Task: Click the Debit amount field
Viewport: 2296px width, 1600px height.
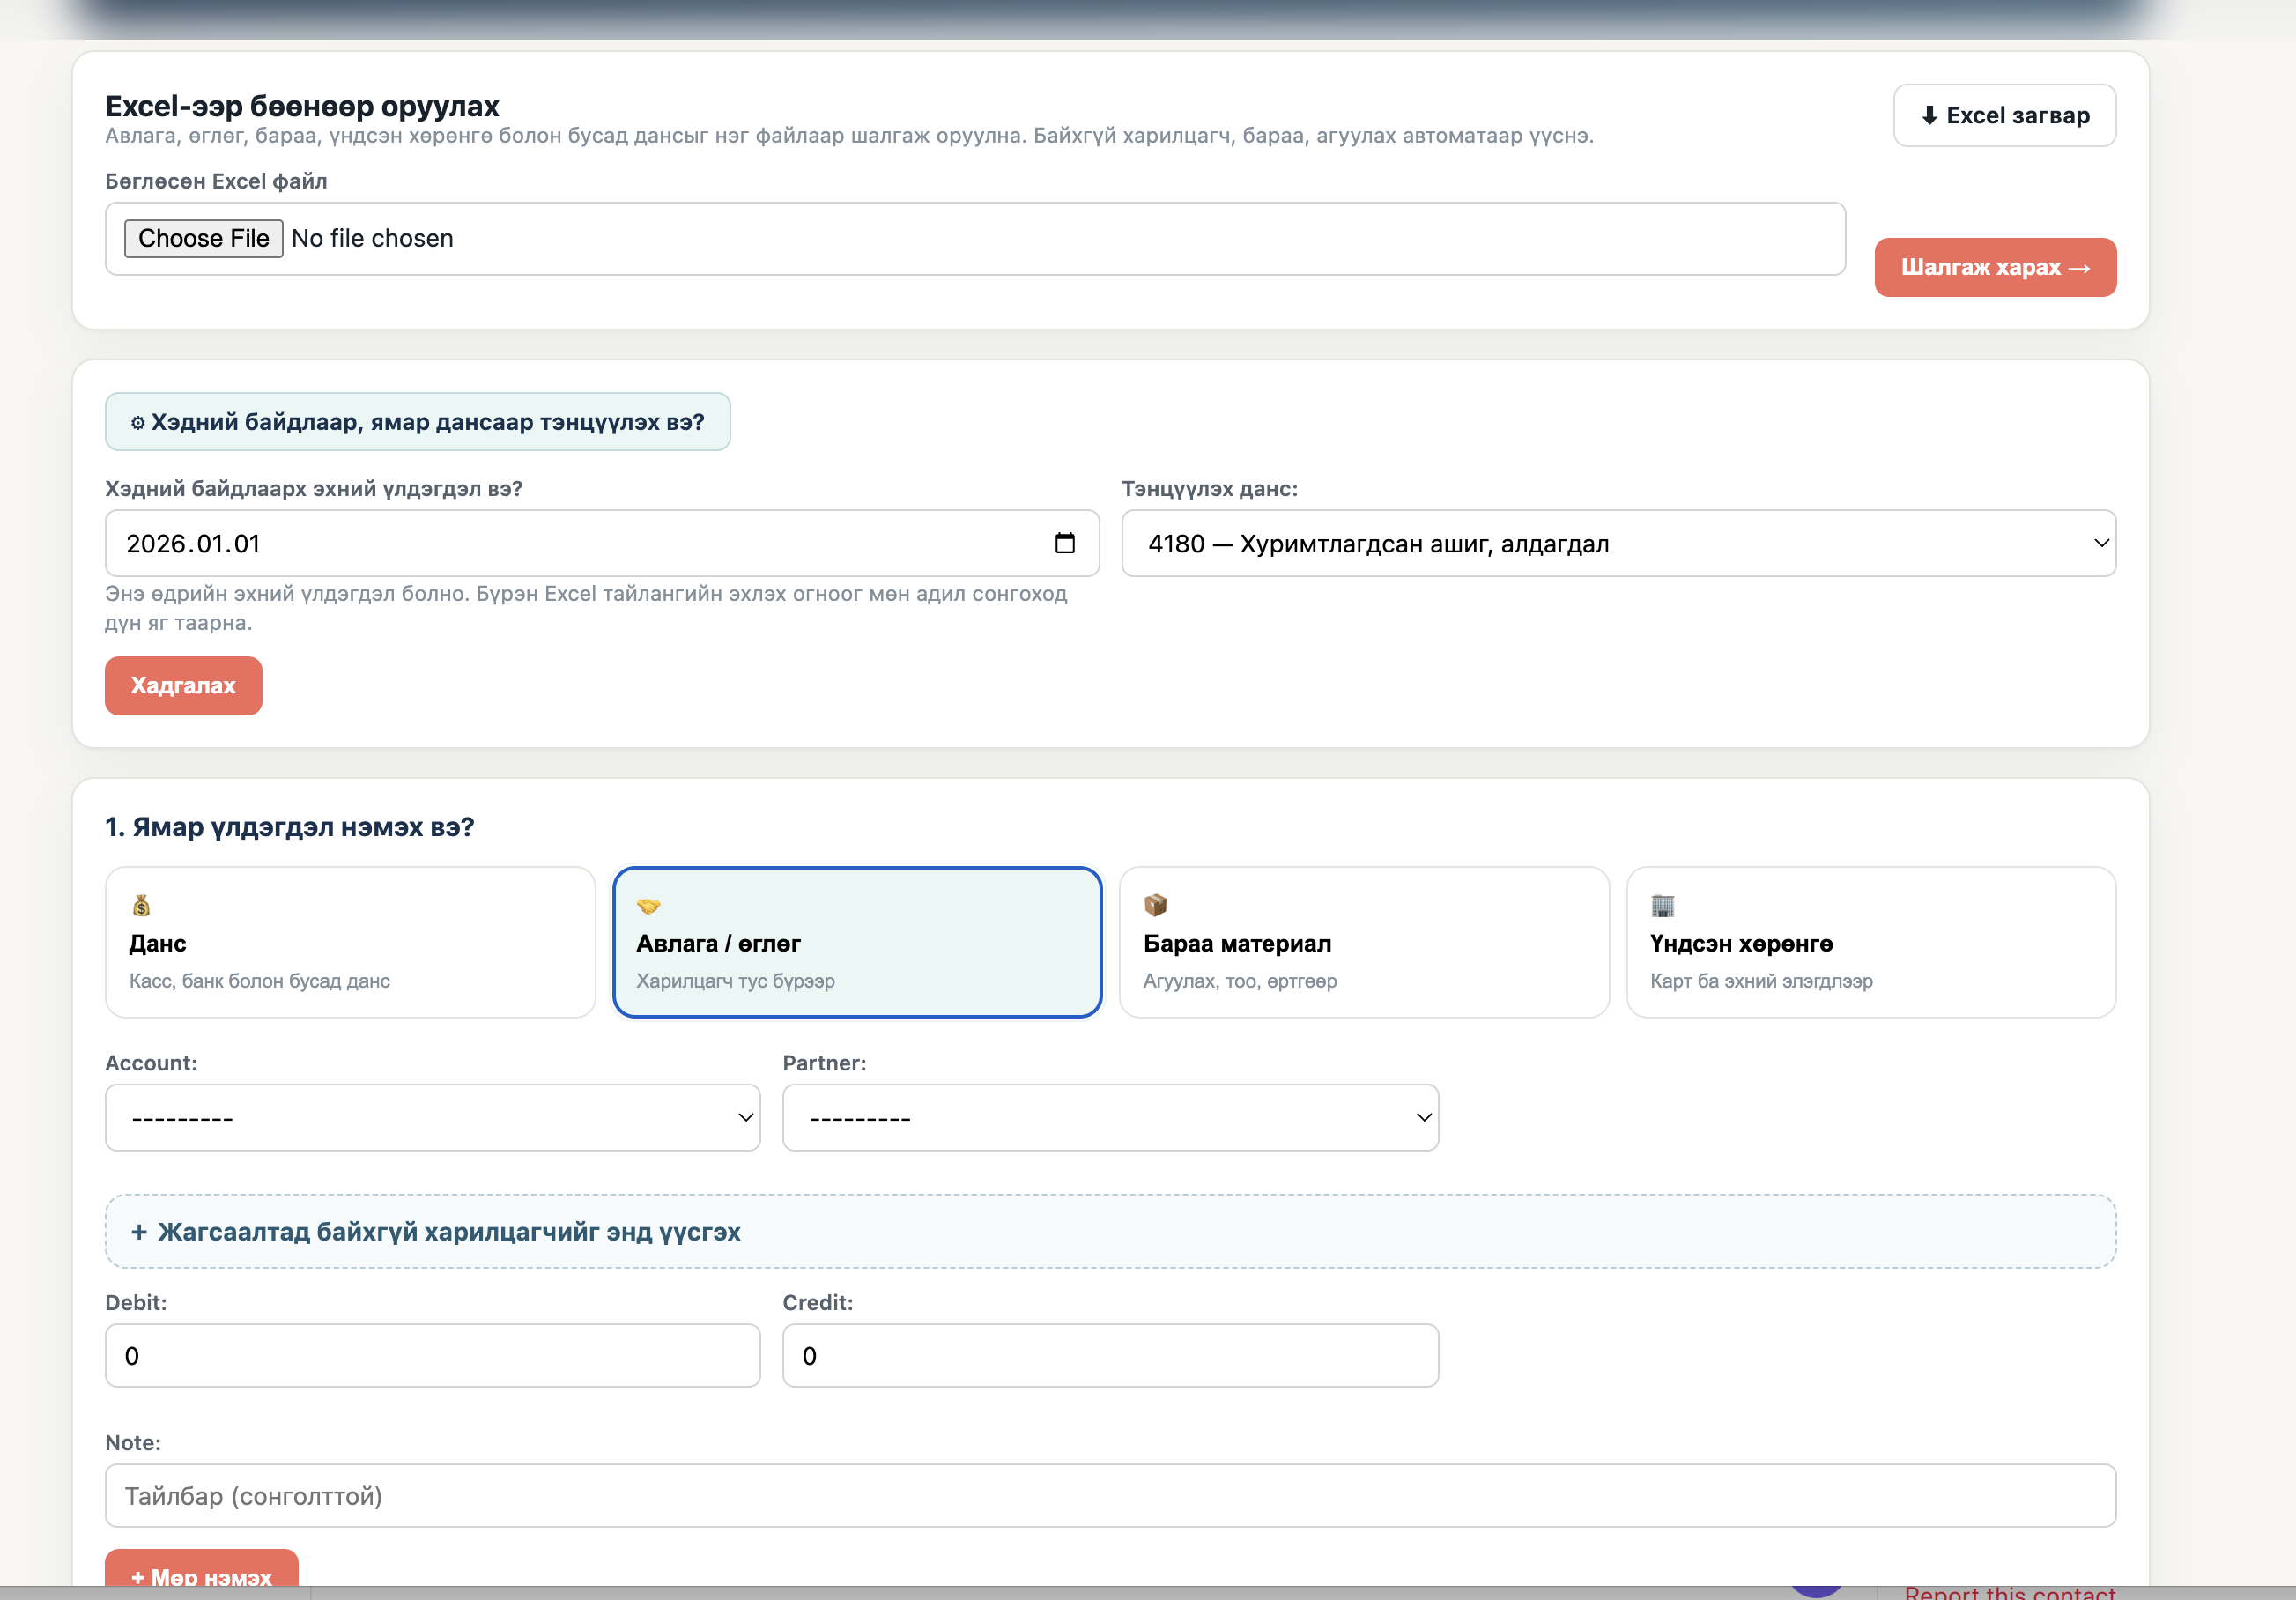Action: click(432, 1355)
